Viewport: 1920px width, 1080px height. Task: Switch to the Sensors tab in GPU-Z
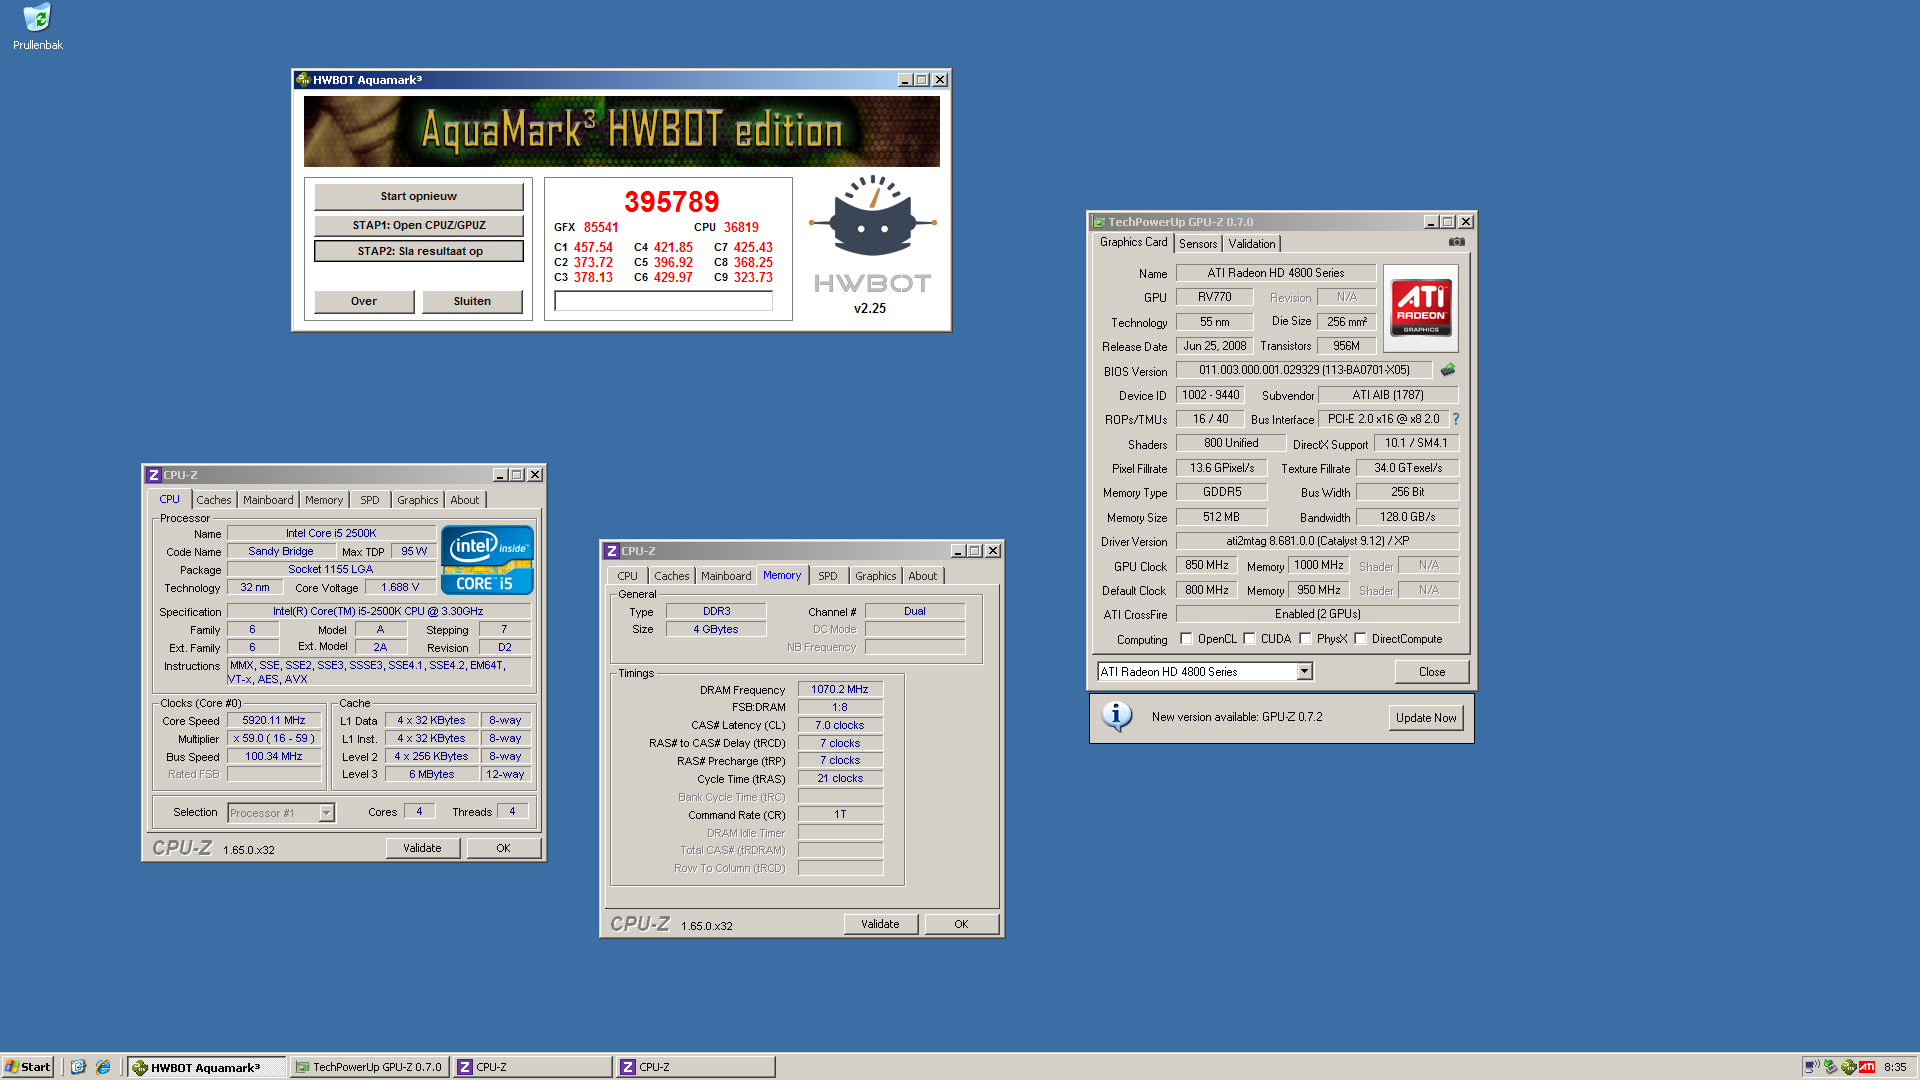click(1198, 244)
